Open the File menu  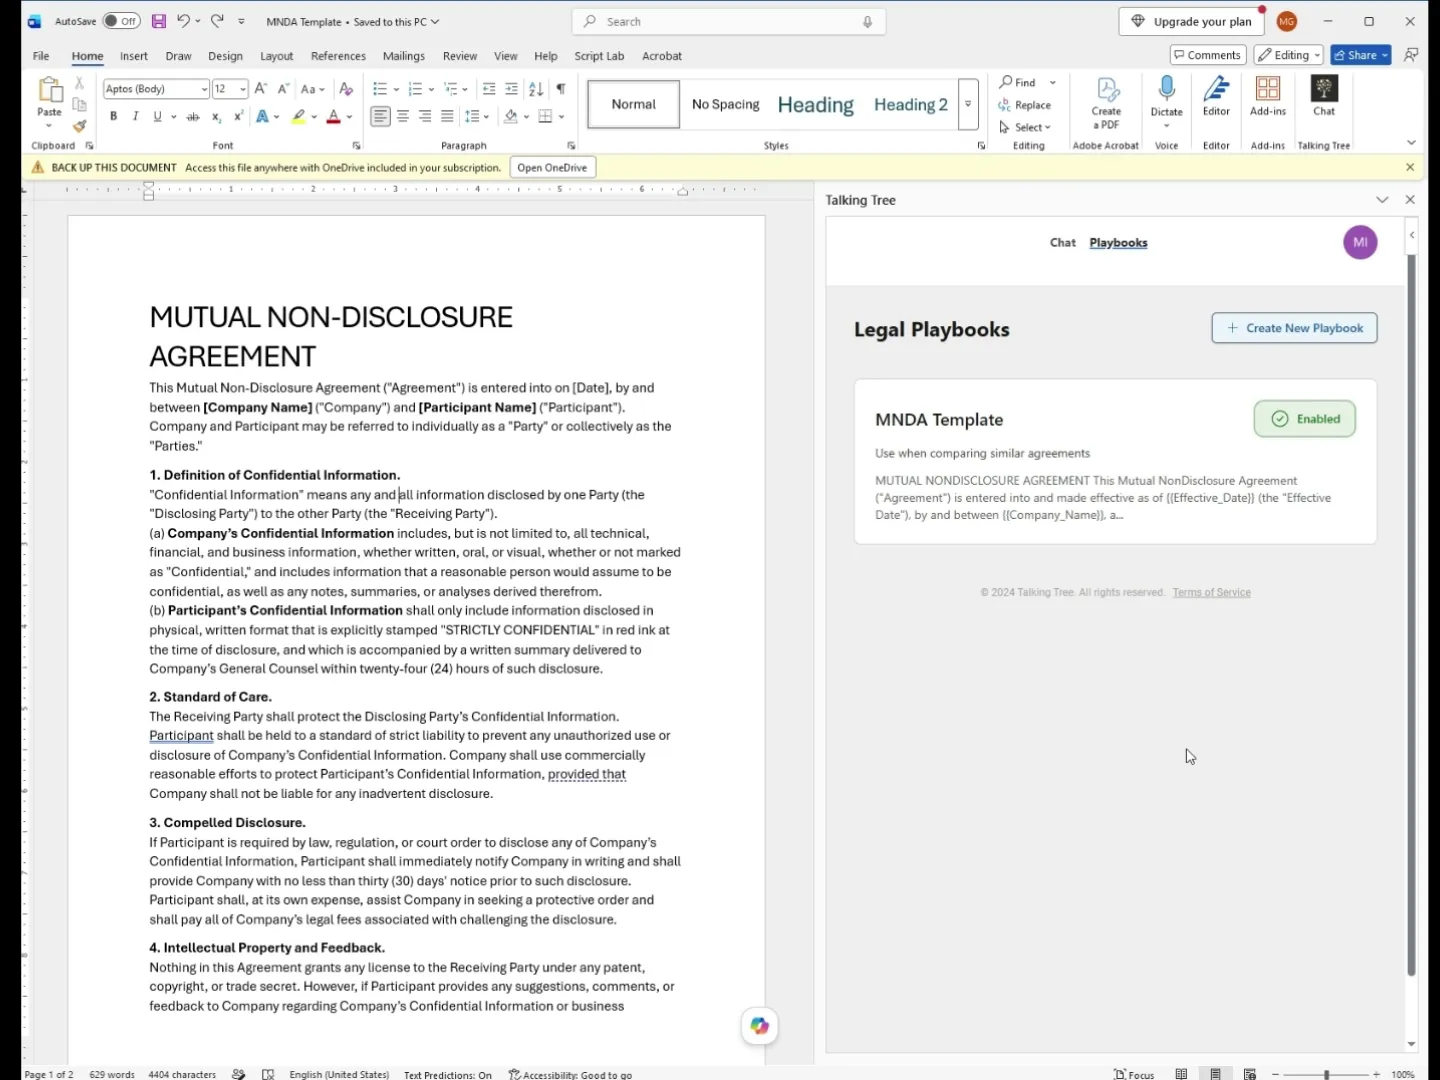click(x=41, y=56)
